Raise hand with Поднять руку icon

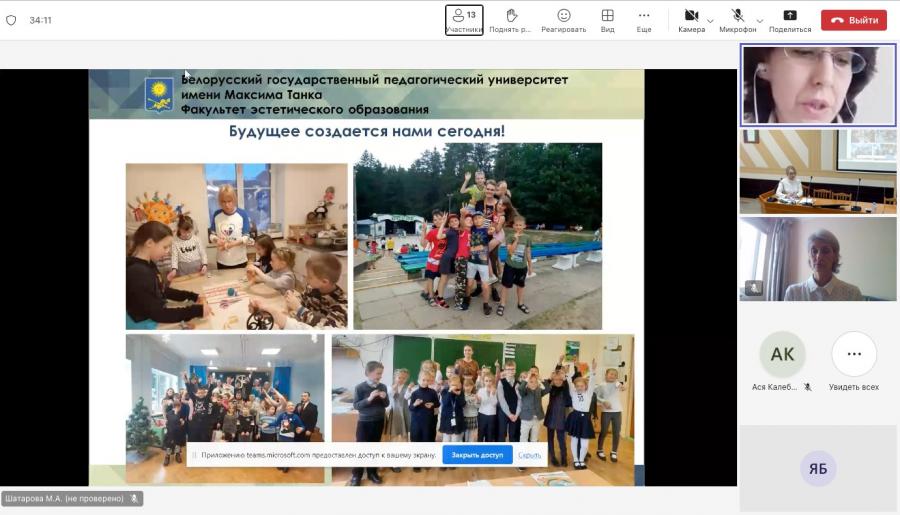pyautogui.click(x=510, y=20)
